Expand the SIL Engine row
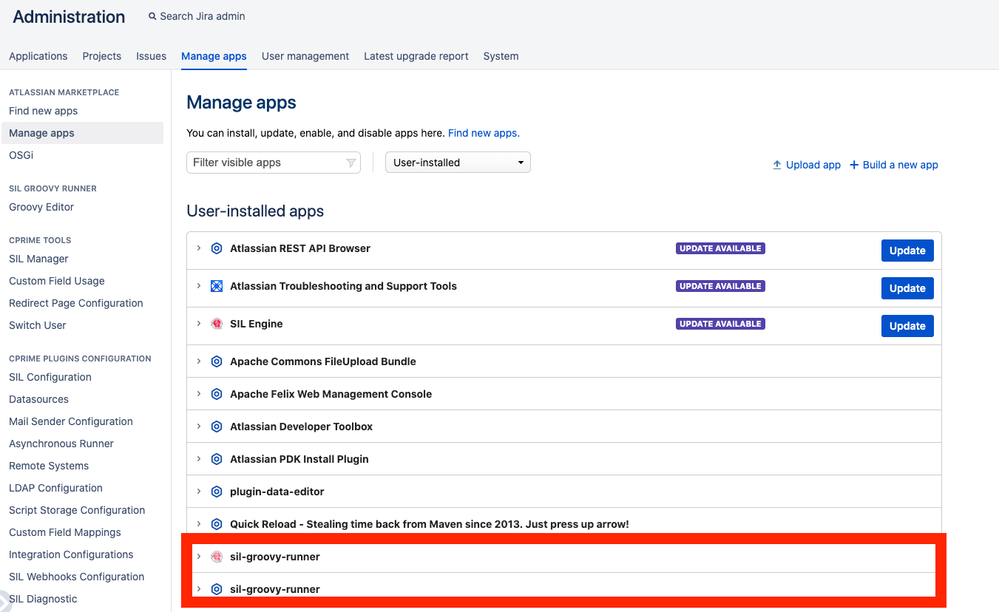The width and height of the screenshot is (999, 612). pyautogui.click(x=199, y=324)
